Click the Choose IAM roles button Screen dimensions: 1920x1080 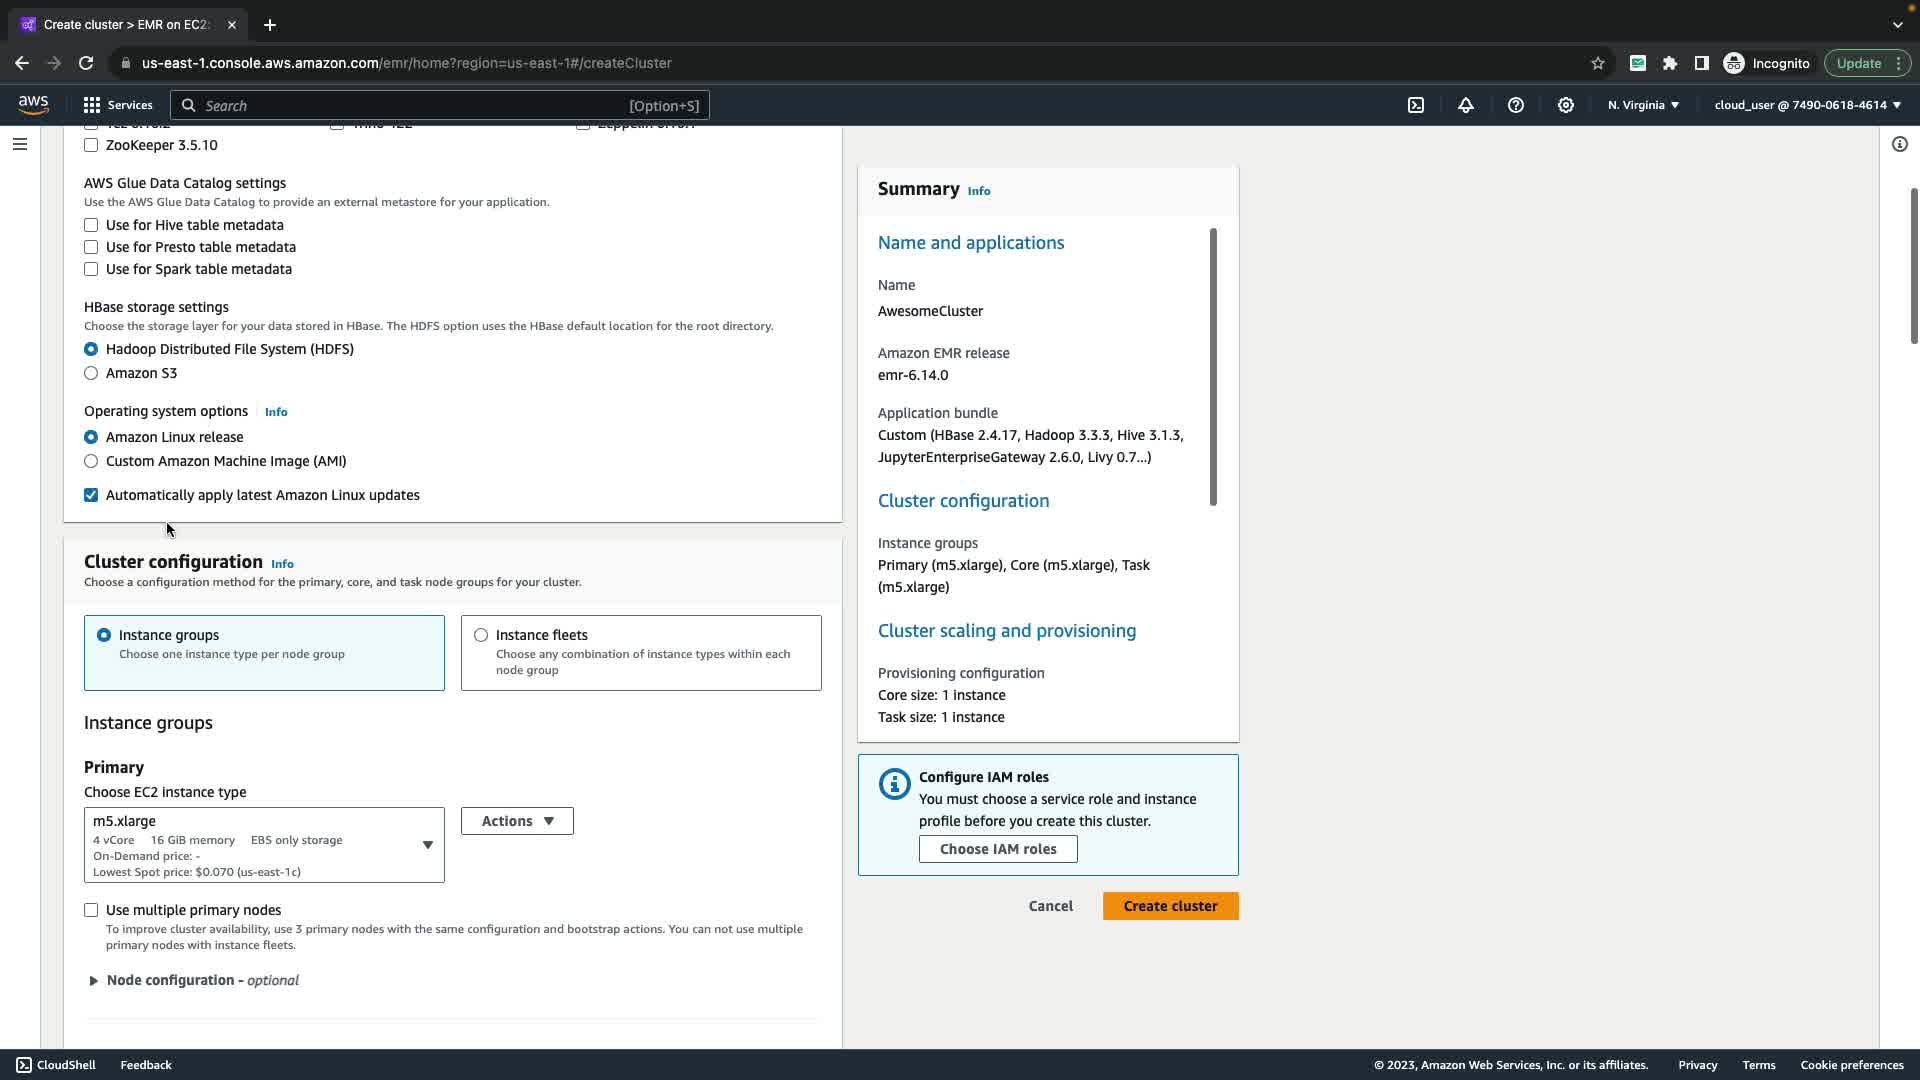[x=998, y=849]
